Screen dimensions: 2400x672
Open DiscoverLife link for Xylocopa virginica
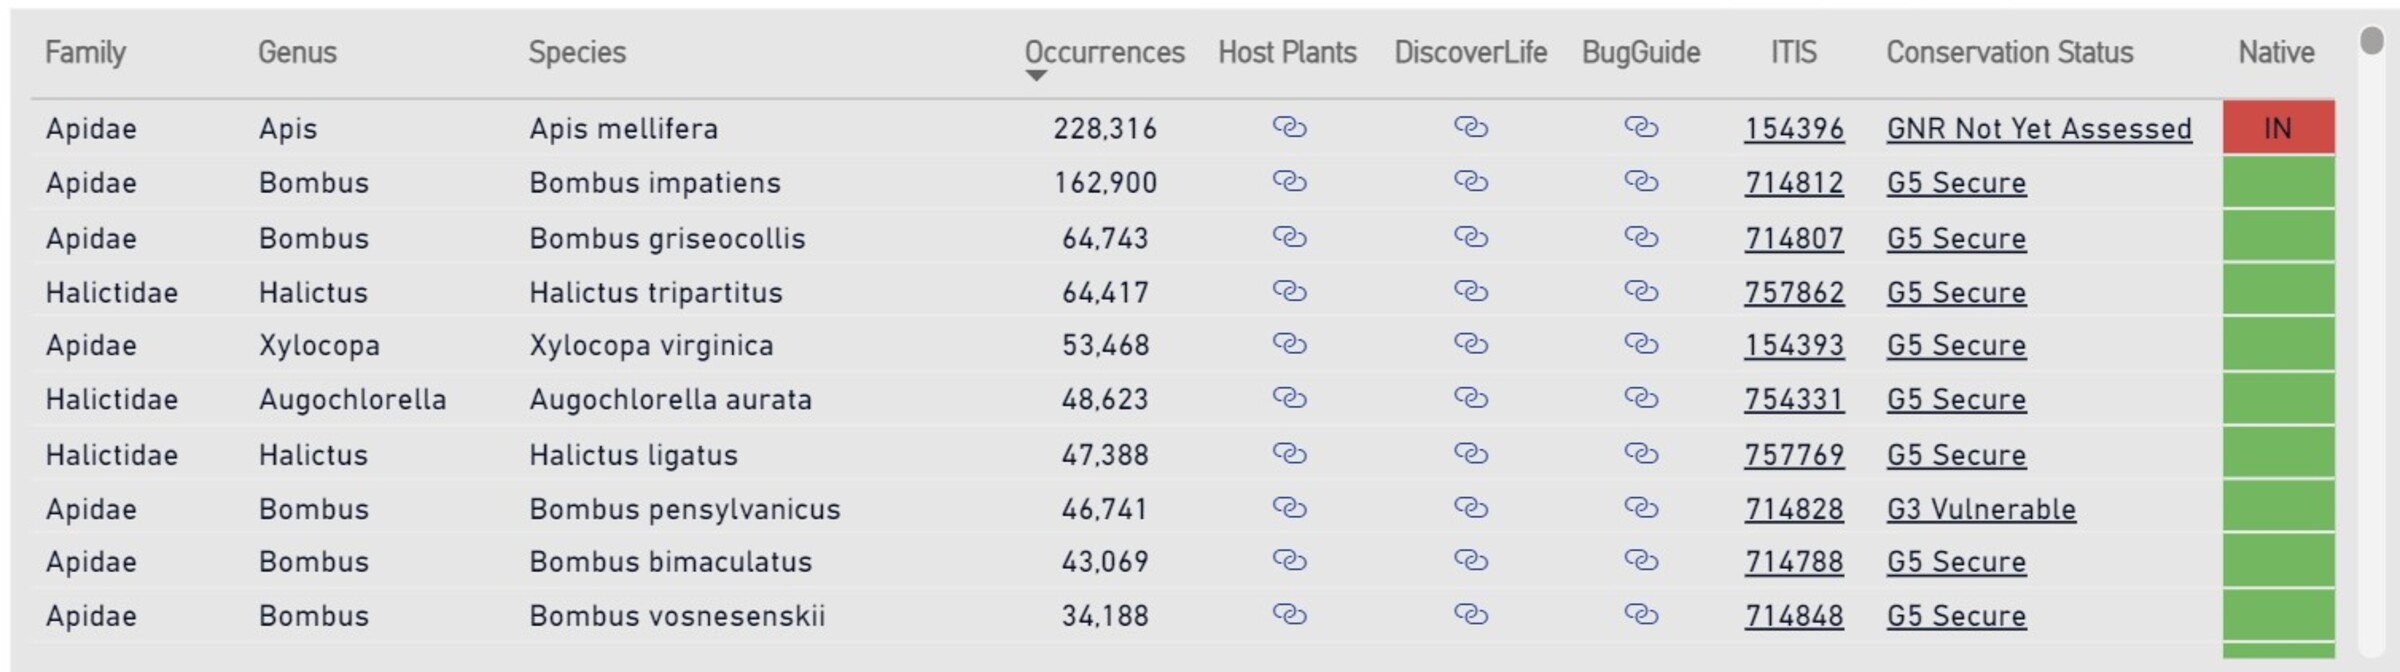coord(1470,344)
